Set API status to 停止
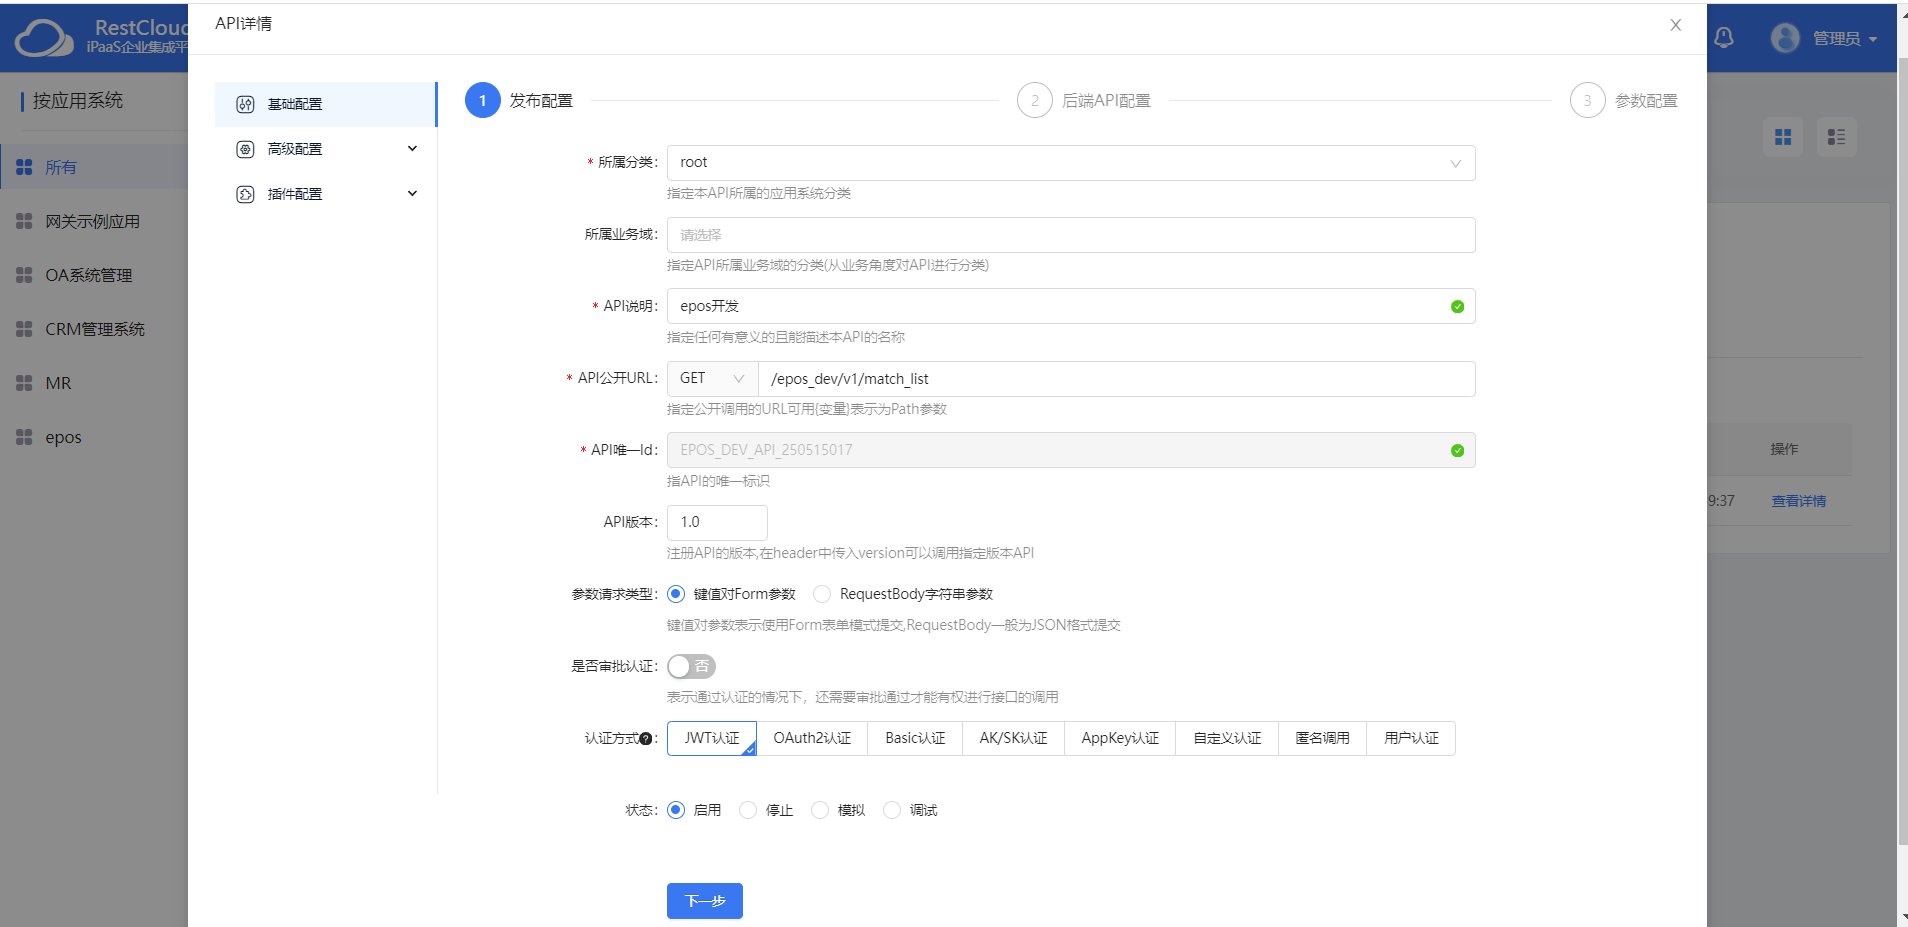The height and width of the screenshot is (927, 1908). [748, 810]
